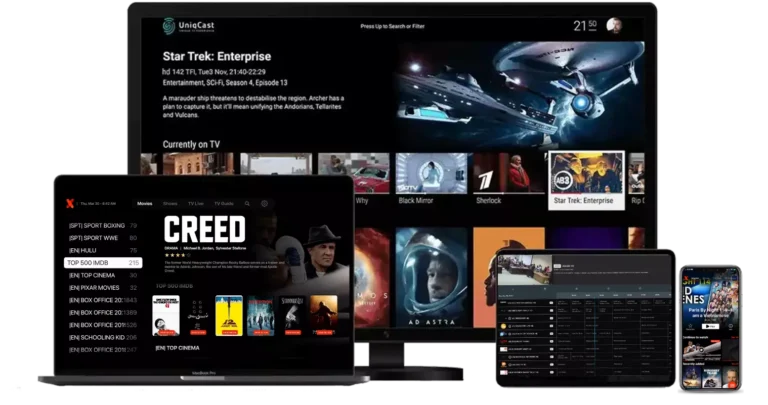Open search icon in the laptop app
Viewport: 768px width, 405px height.
[247, 204]
